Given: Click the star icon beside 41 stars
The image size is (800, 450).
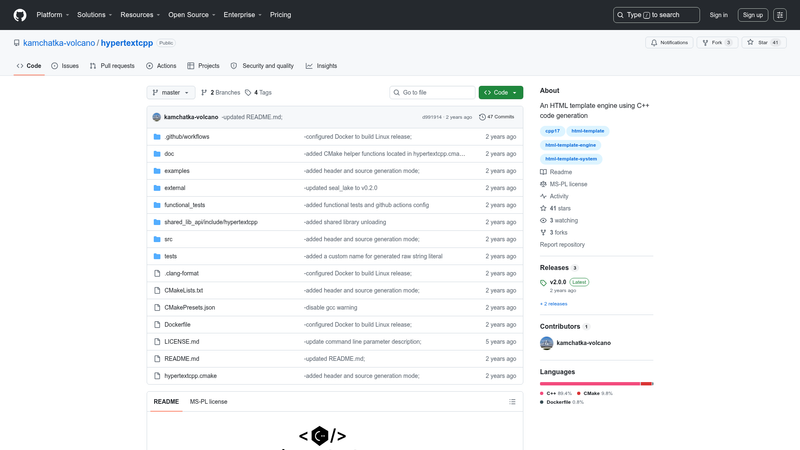Looking at the screenshot, I should pos(543,208).
